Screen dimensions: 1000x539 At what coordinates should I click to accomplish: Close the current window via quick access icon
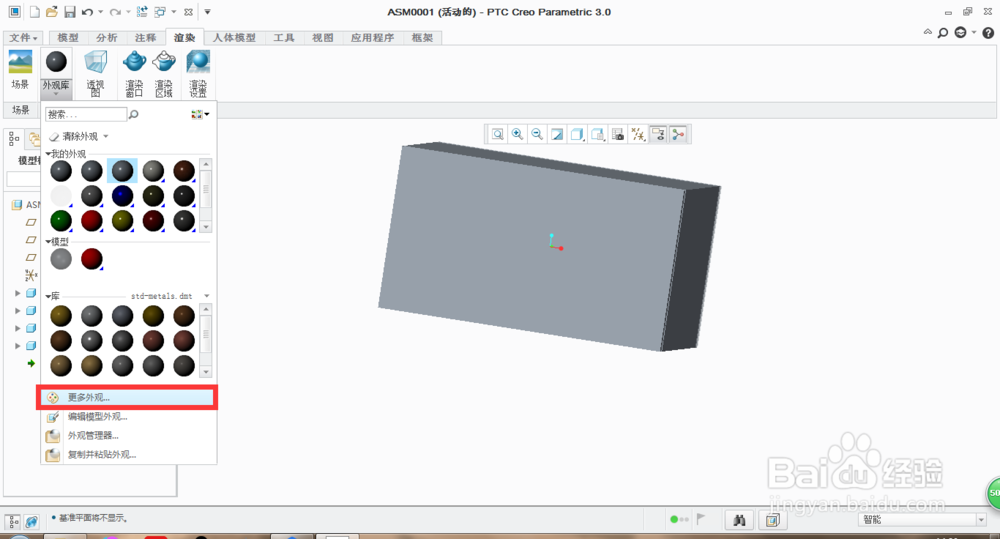coord(188,11)
